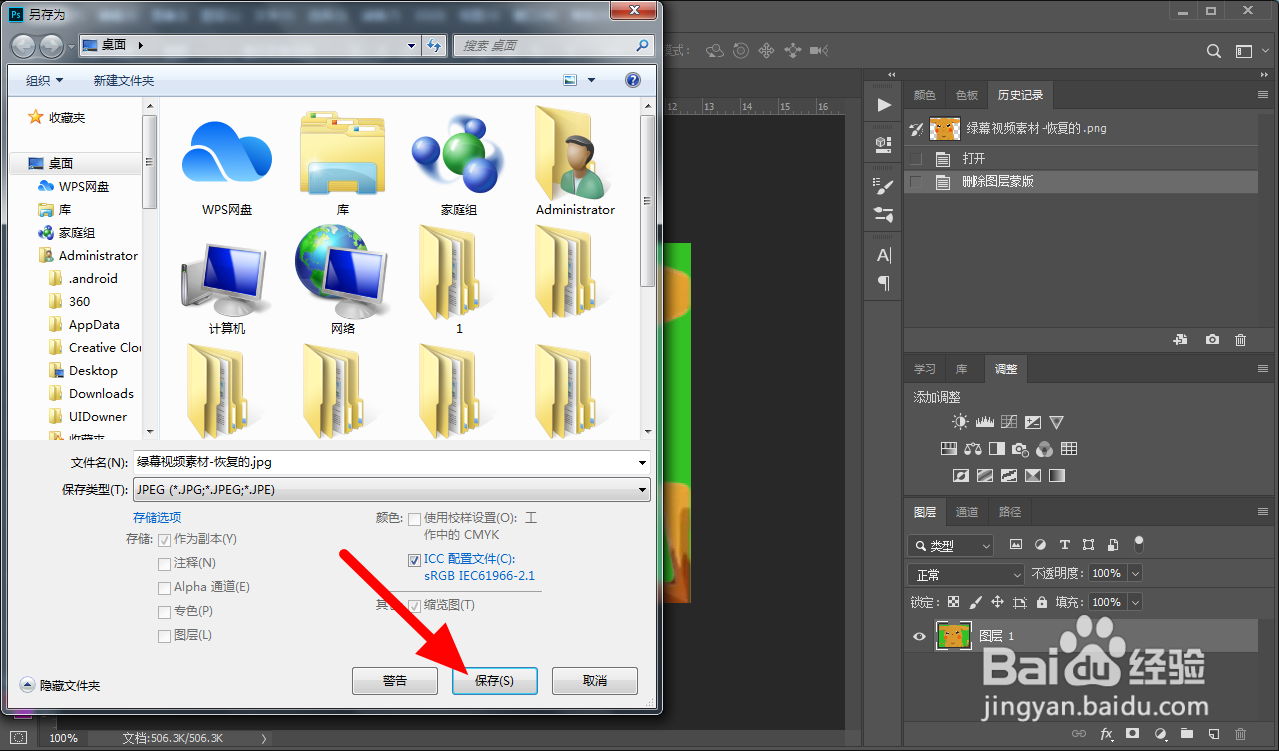
Task: Click the layer style fx icon
Action: (x=1107, y=734)
